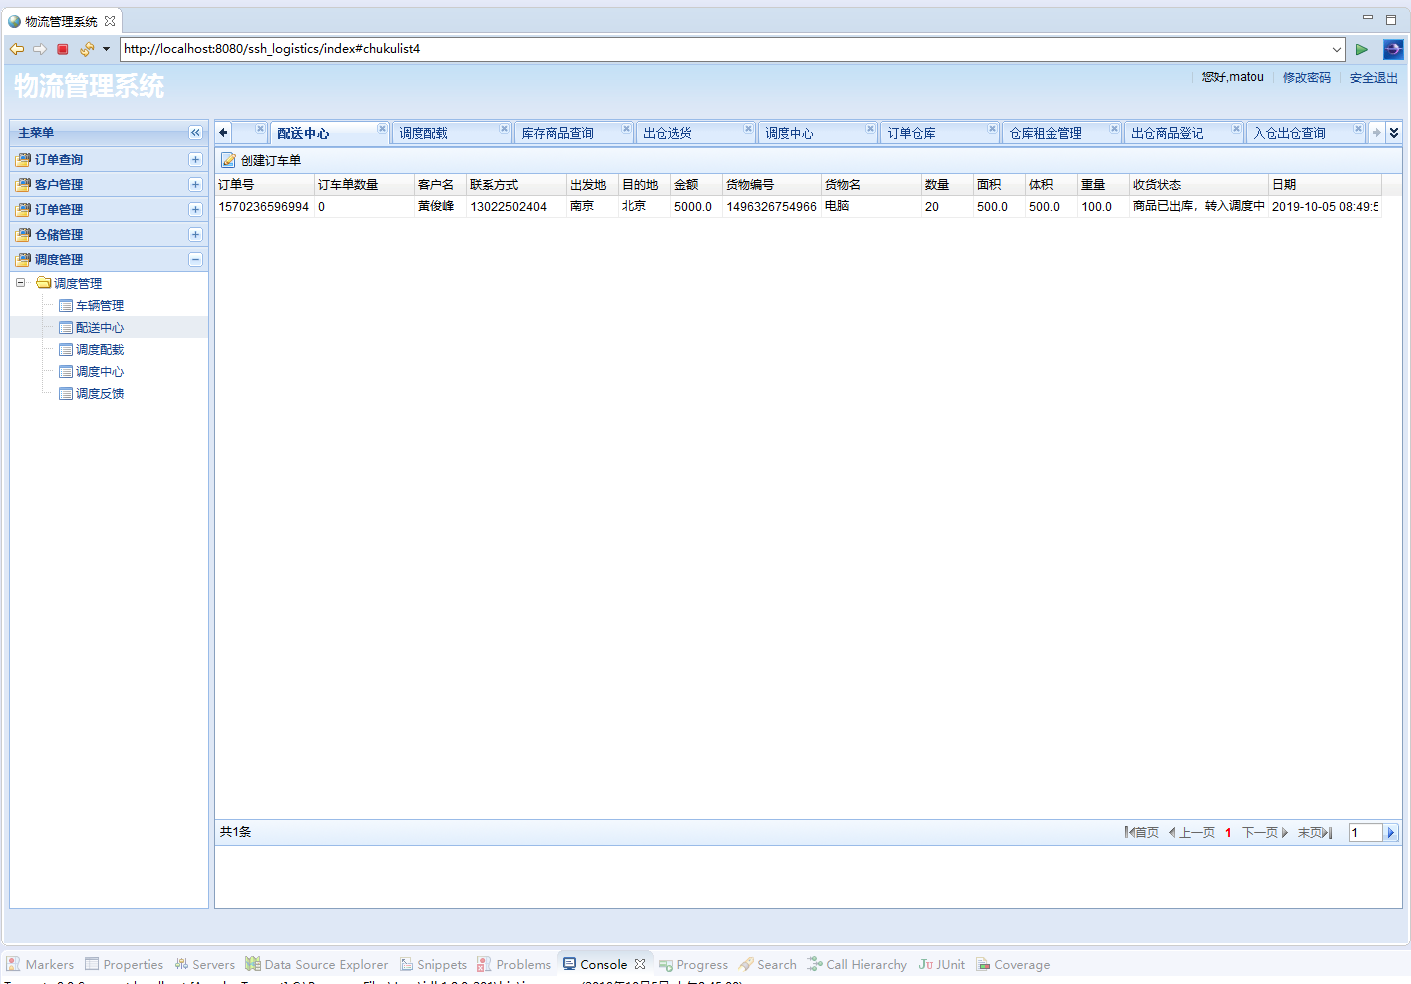Collapse the 调度管理 tree folder node
This screenshot has width=1411, height=984.
pyautogui.click(x=20, y=283)
